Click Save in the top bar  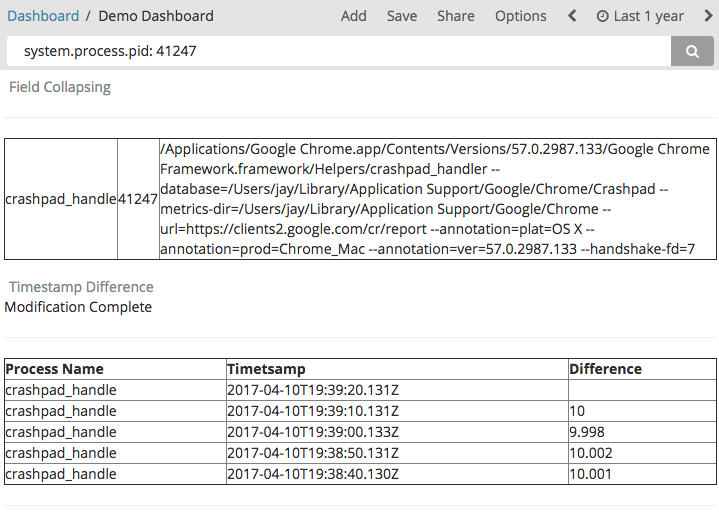[x=402, y=16]
